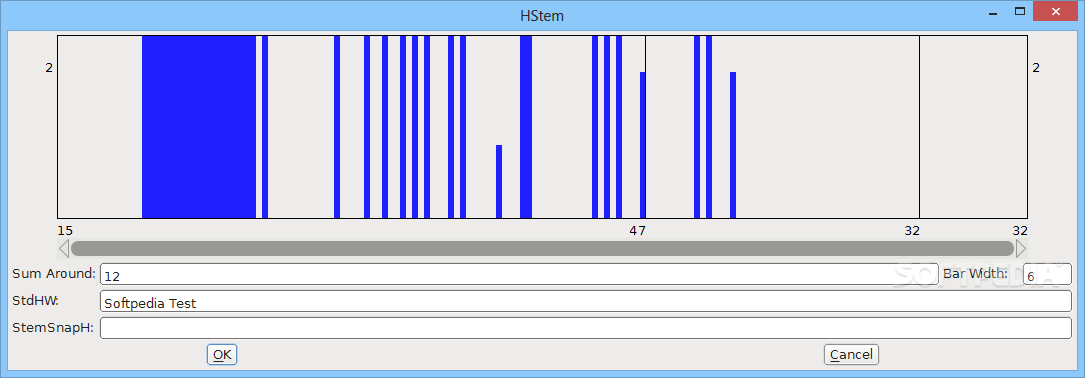Close the HStem dialog window

click(x=1056, y=12)
